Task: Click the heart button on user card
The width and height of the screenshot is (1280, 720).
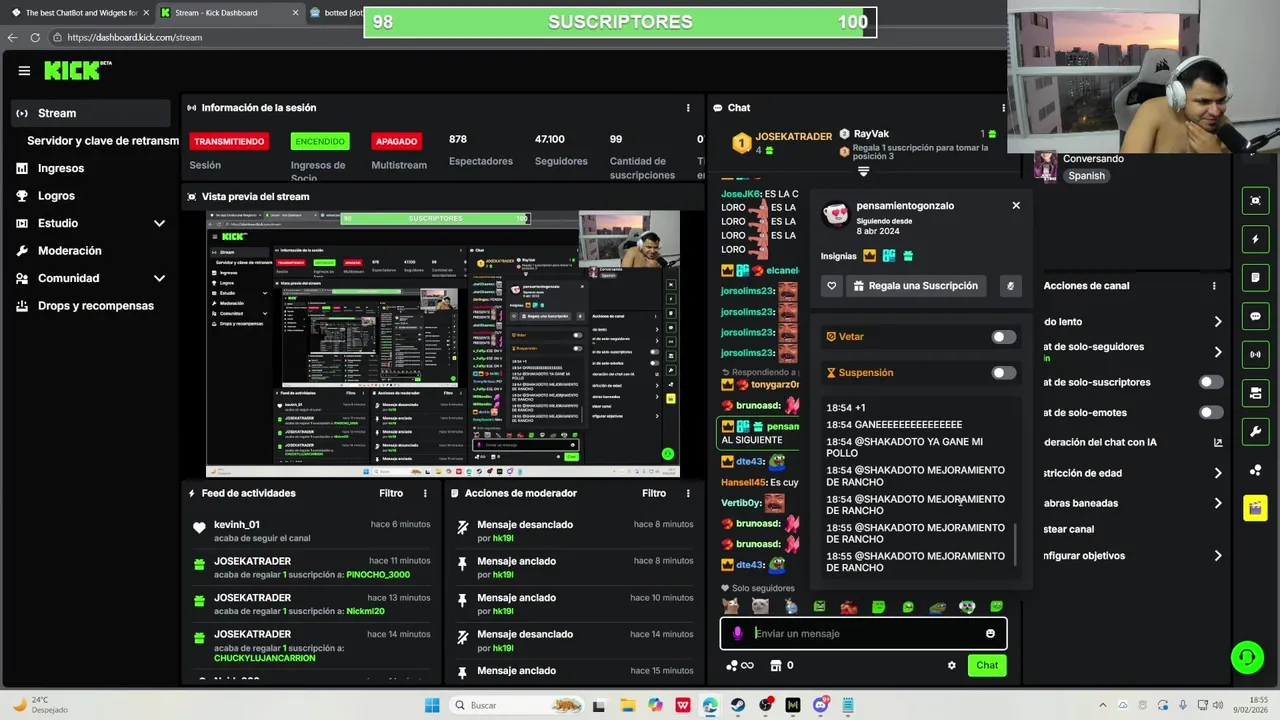Action: click(x=831, y=286)
